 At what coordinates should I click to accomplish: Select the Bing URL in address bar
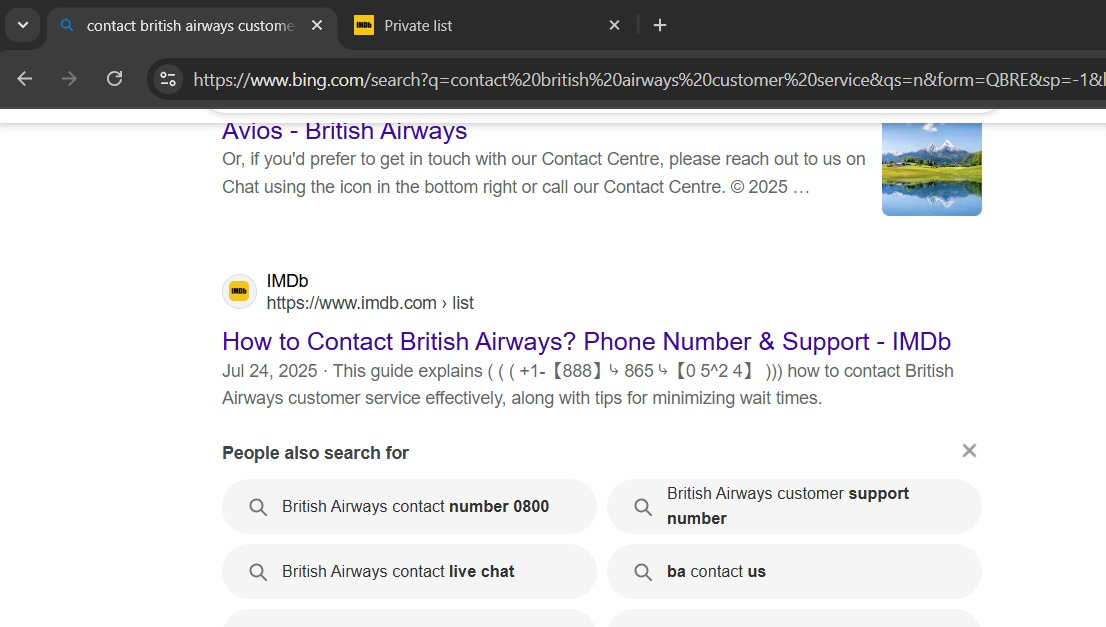click(x=649, y=80)
